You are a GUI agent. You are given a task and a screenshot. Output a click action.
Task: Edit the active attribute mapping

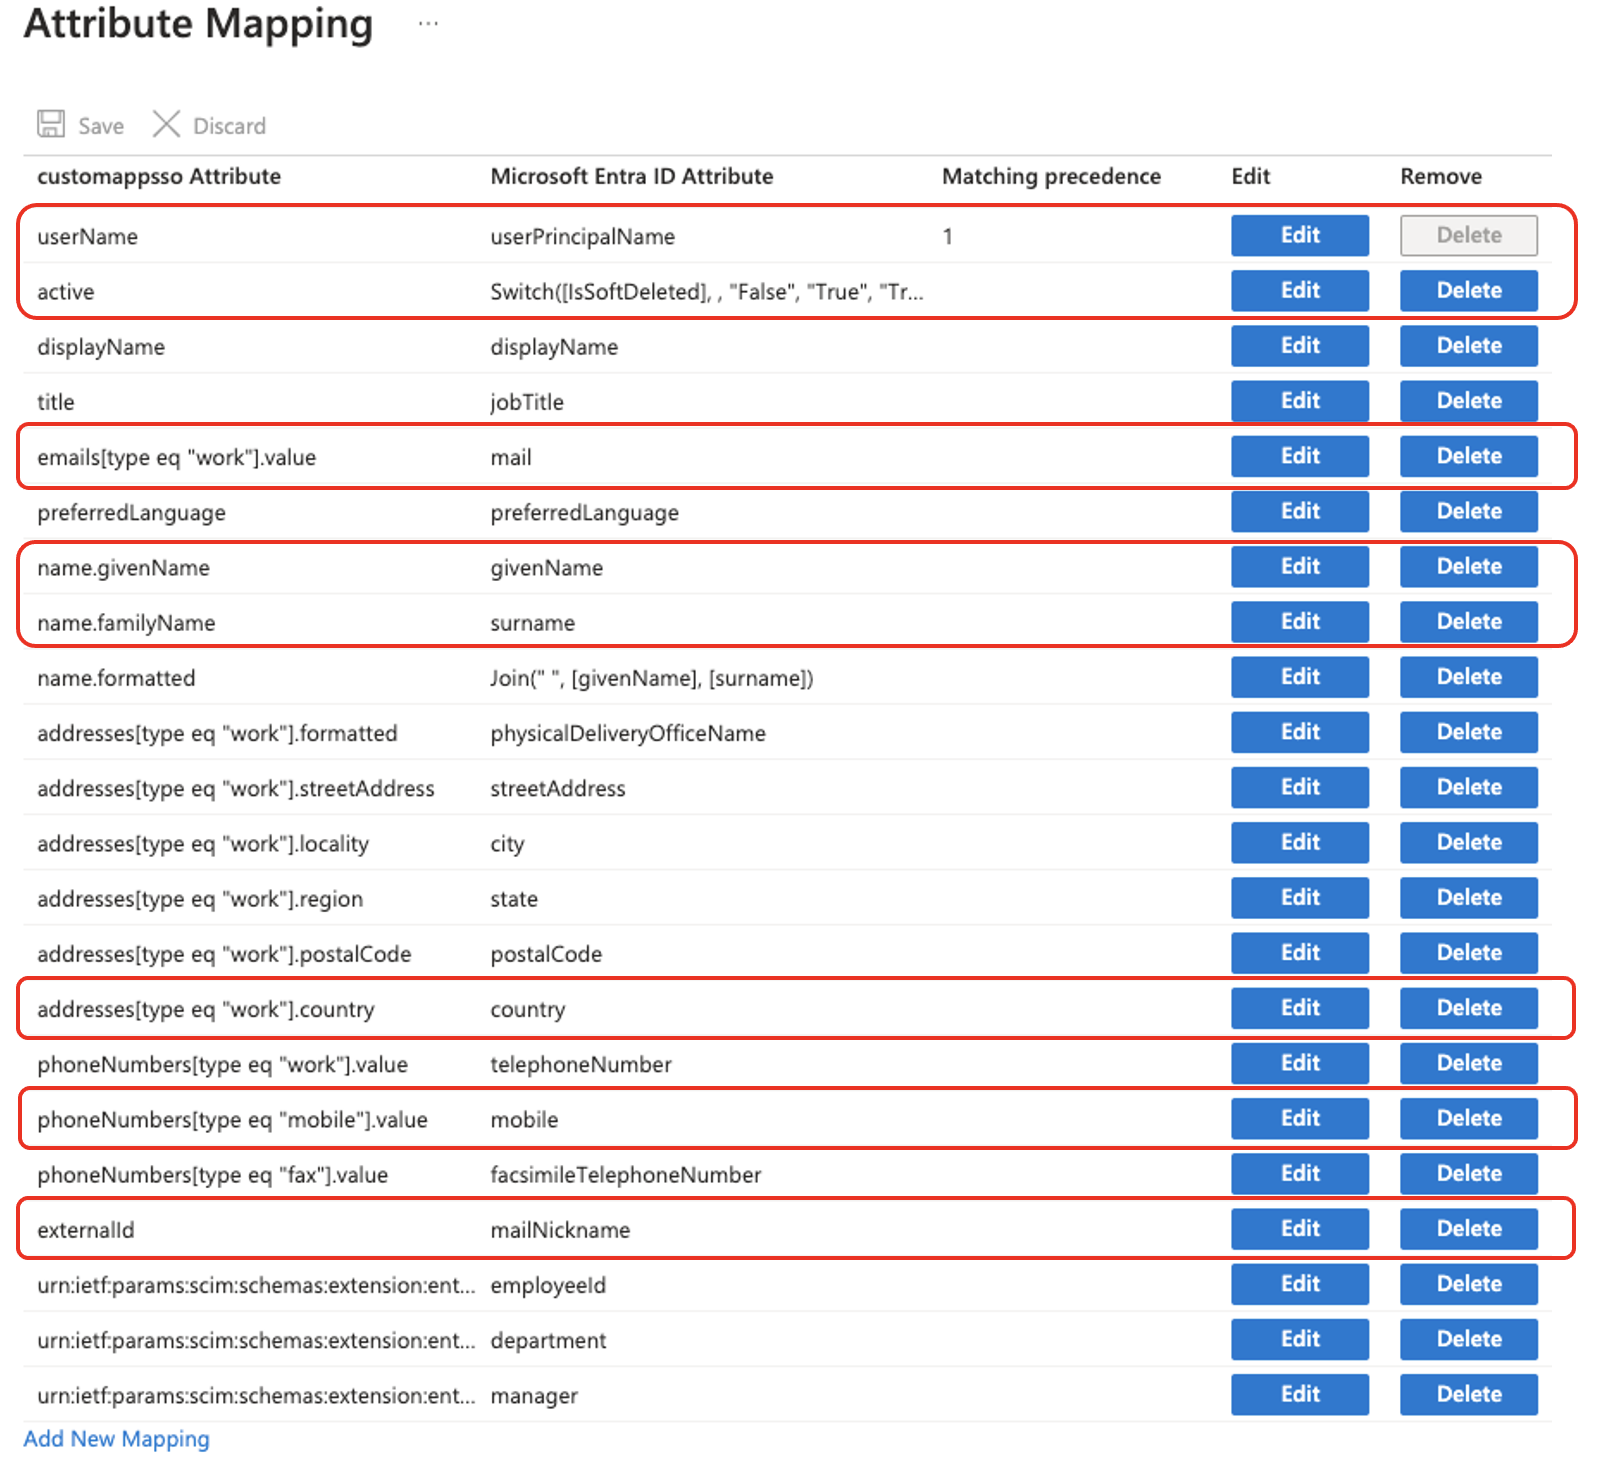click(x=1299, y=290)
